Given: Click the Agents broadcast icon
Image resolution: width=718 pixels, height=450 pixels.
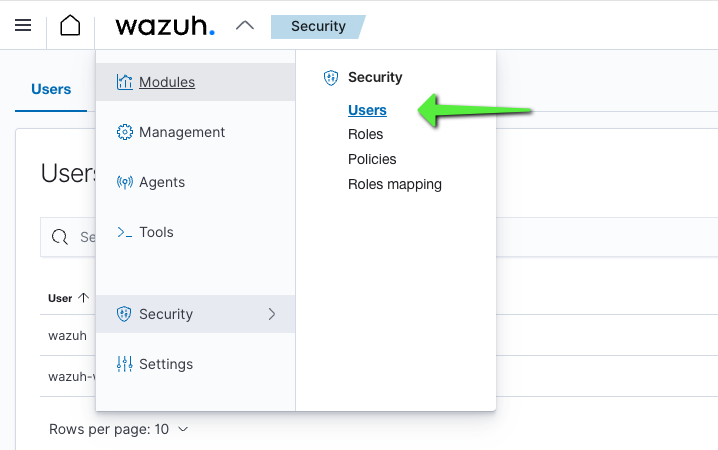Looking at the screenshot, I should pos(125,182).
